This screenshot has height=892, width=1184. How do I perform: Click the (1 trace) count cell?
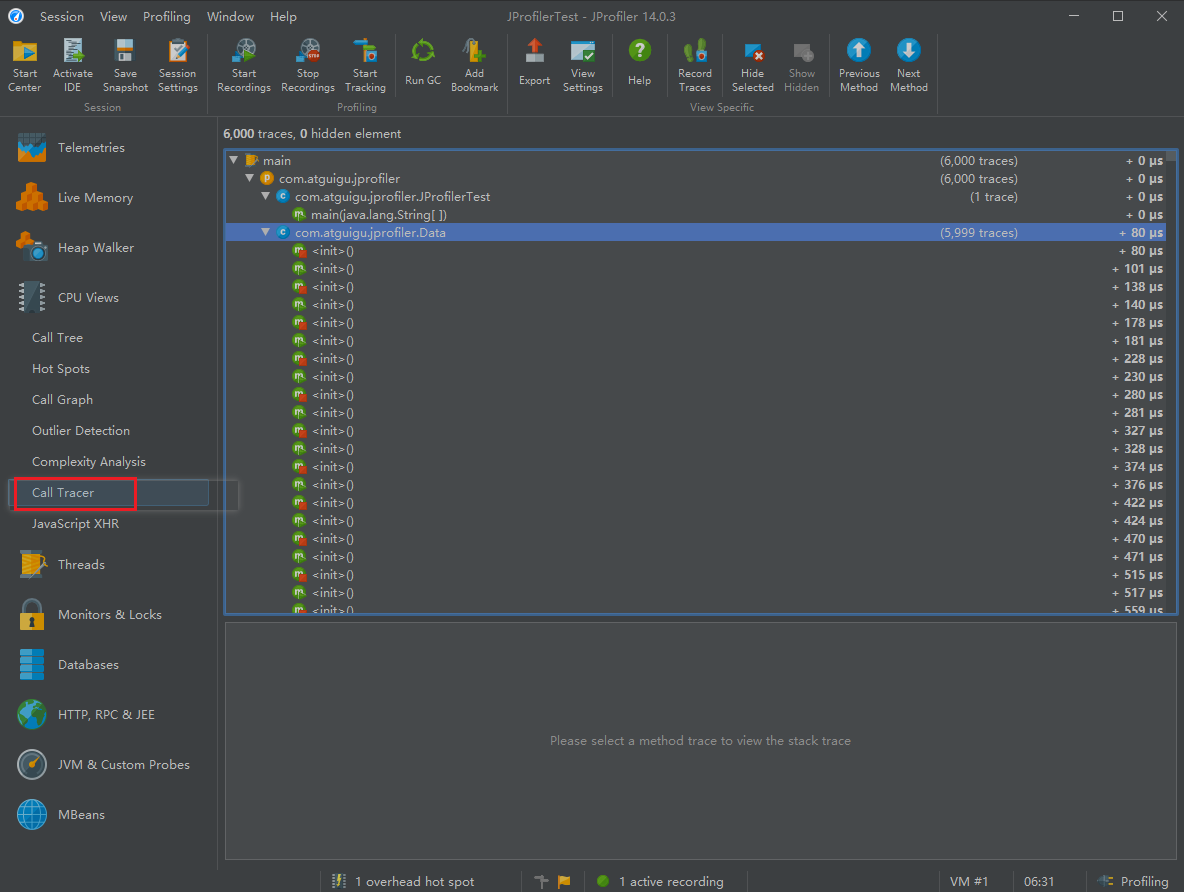(x=994, y=196)
